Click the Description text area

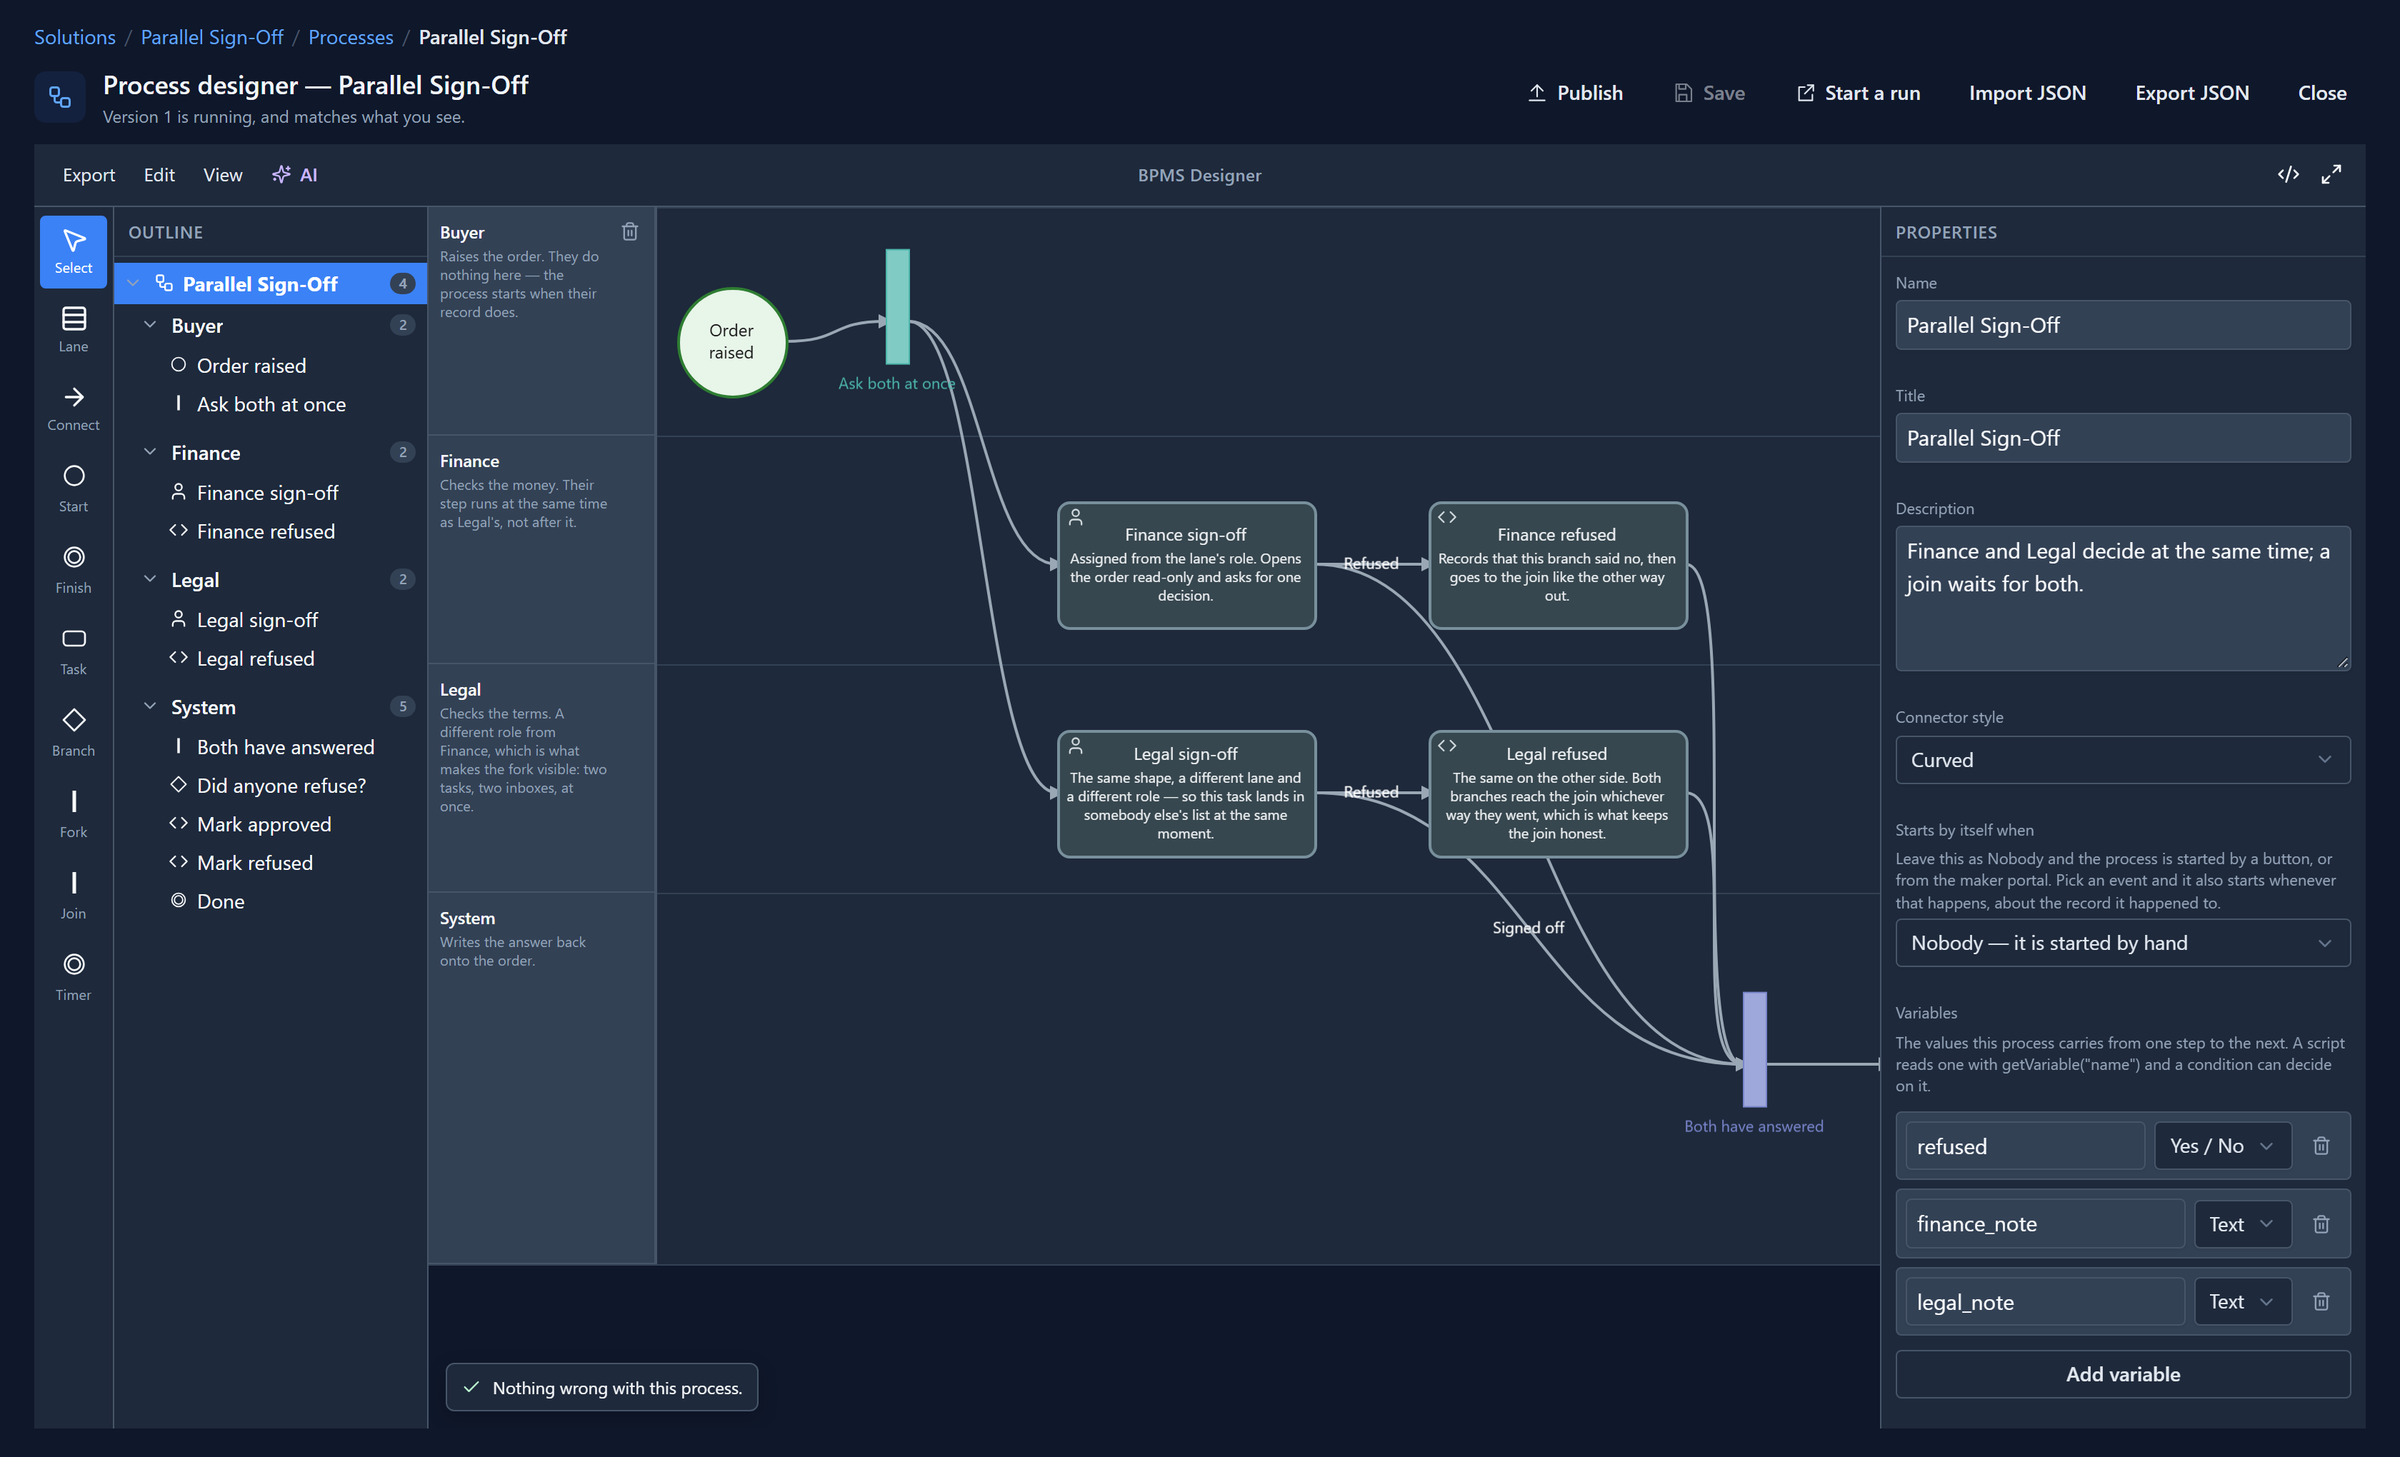[2122, 598]
